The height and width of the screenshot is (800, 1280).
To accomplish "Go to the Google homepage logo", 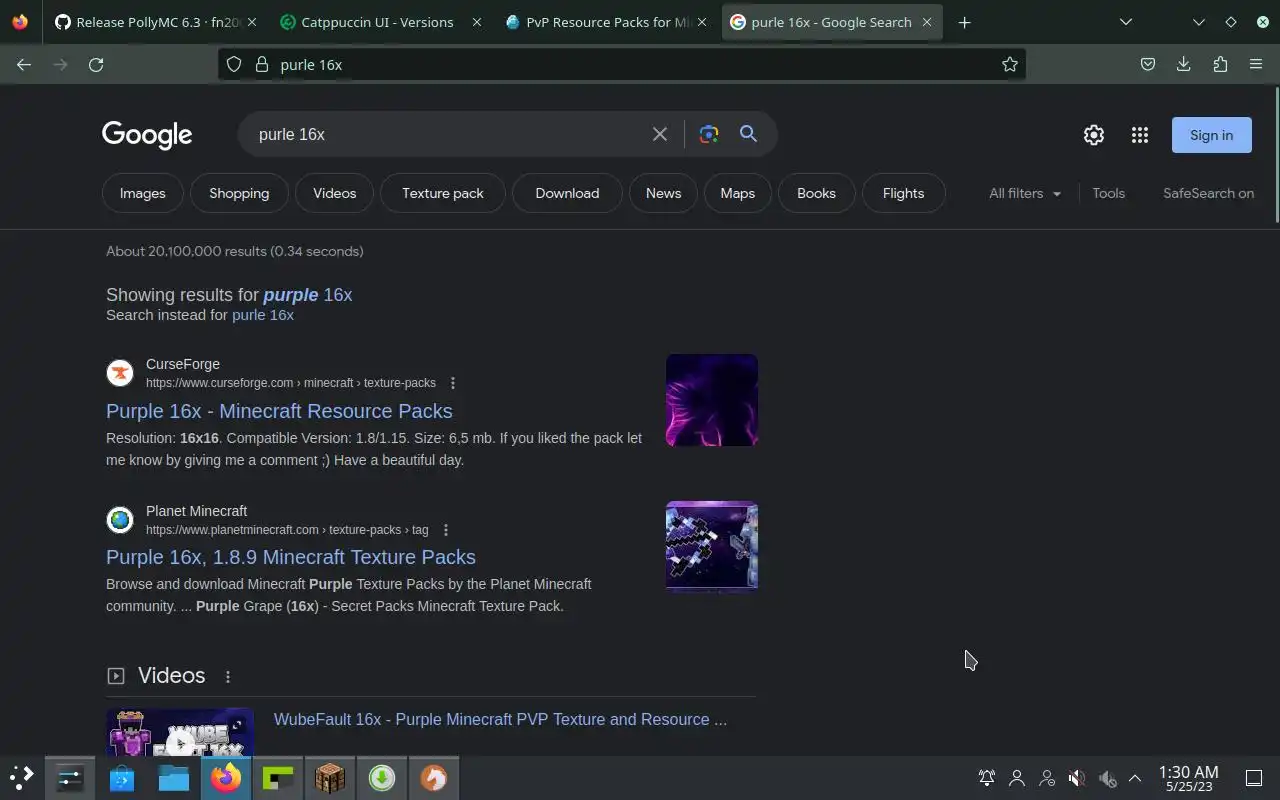I will (147, 135).
